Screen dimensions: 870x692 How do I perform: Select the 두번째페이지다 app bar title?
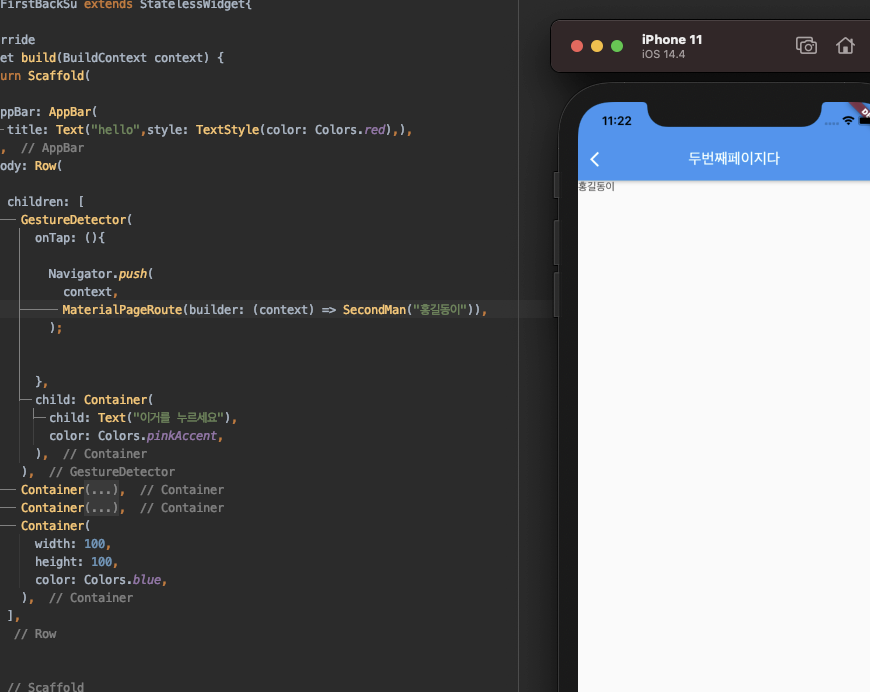click(x=734, y=158)
